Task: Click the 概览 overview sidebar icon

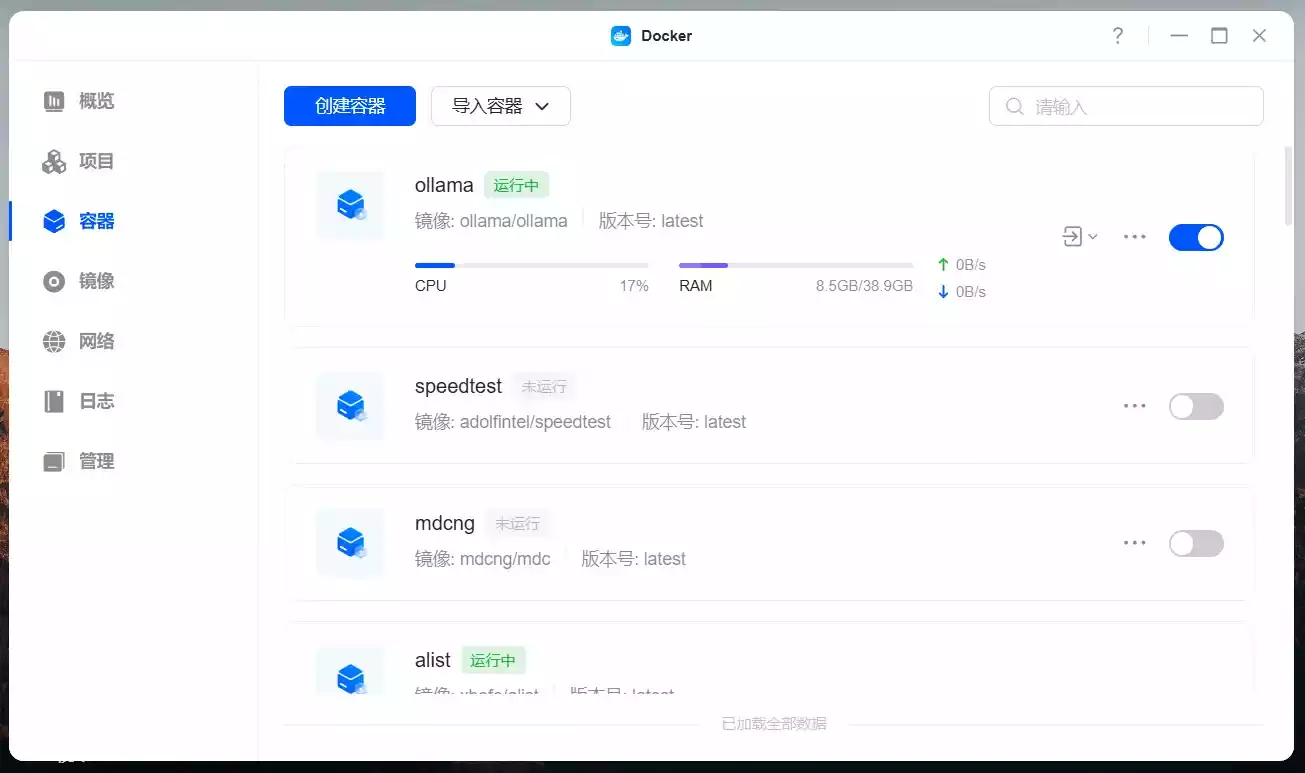Action: (x=54, y=101)
